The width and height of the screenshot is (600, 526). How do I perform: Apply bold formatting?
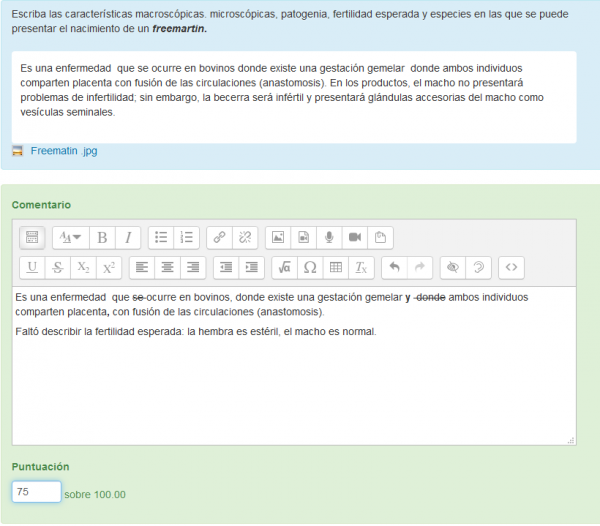[x=102, y=238]
